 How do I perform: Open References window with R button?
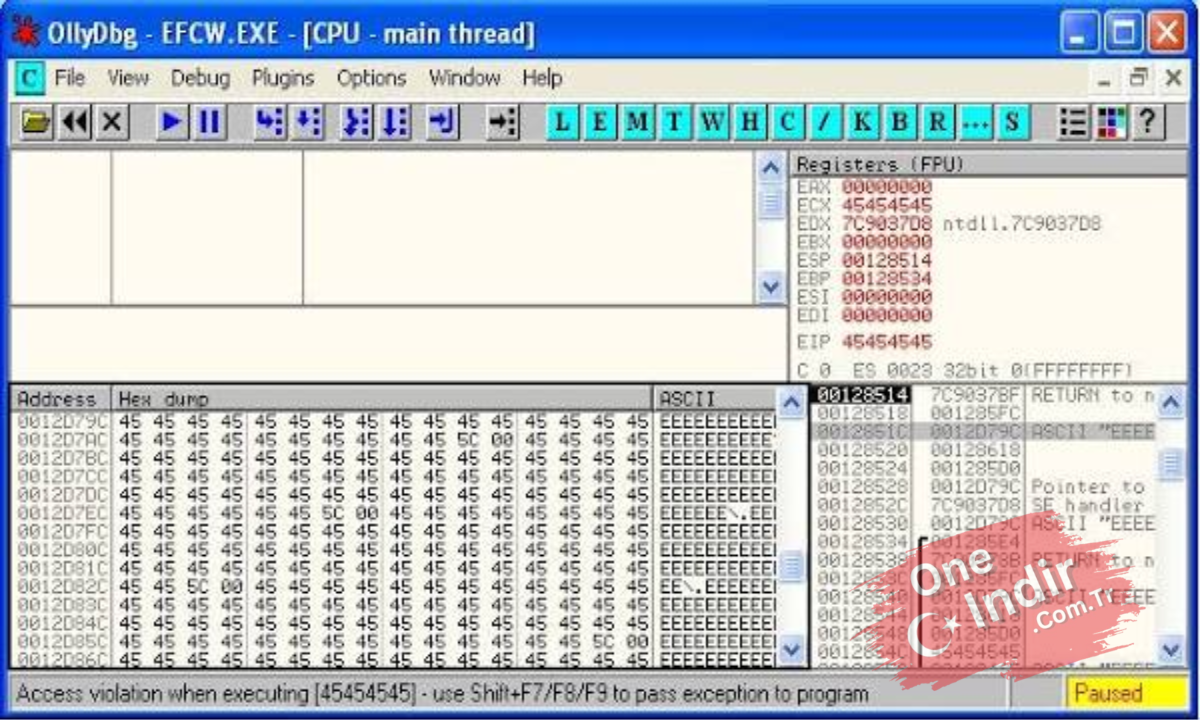coord(937,122)
